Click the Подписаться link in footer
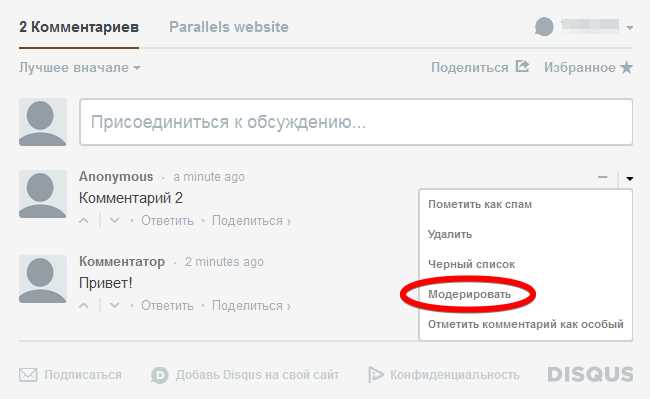The image size is (650, 399). [x=83, y=375]
